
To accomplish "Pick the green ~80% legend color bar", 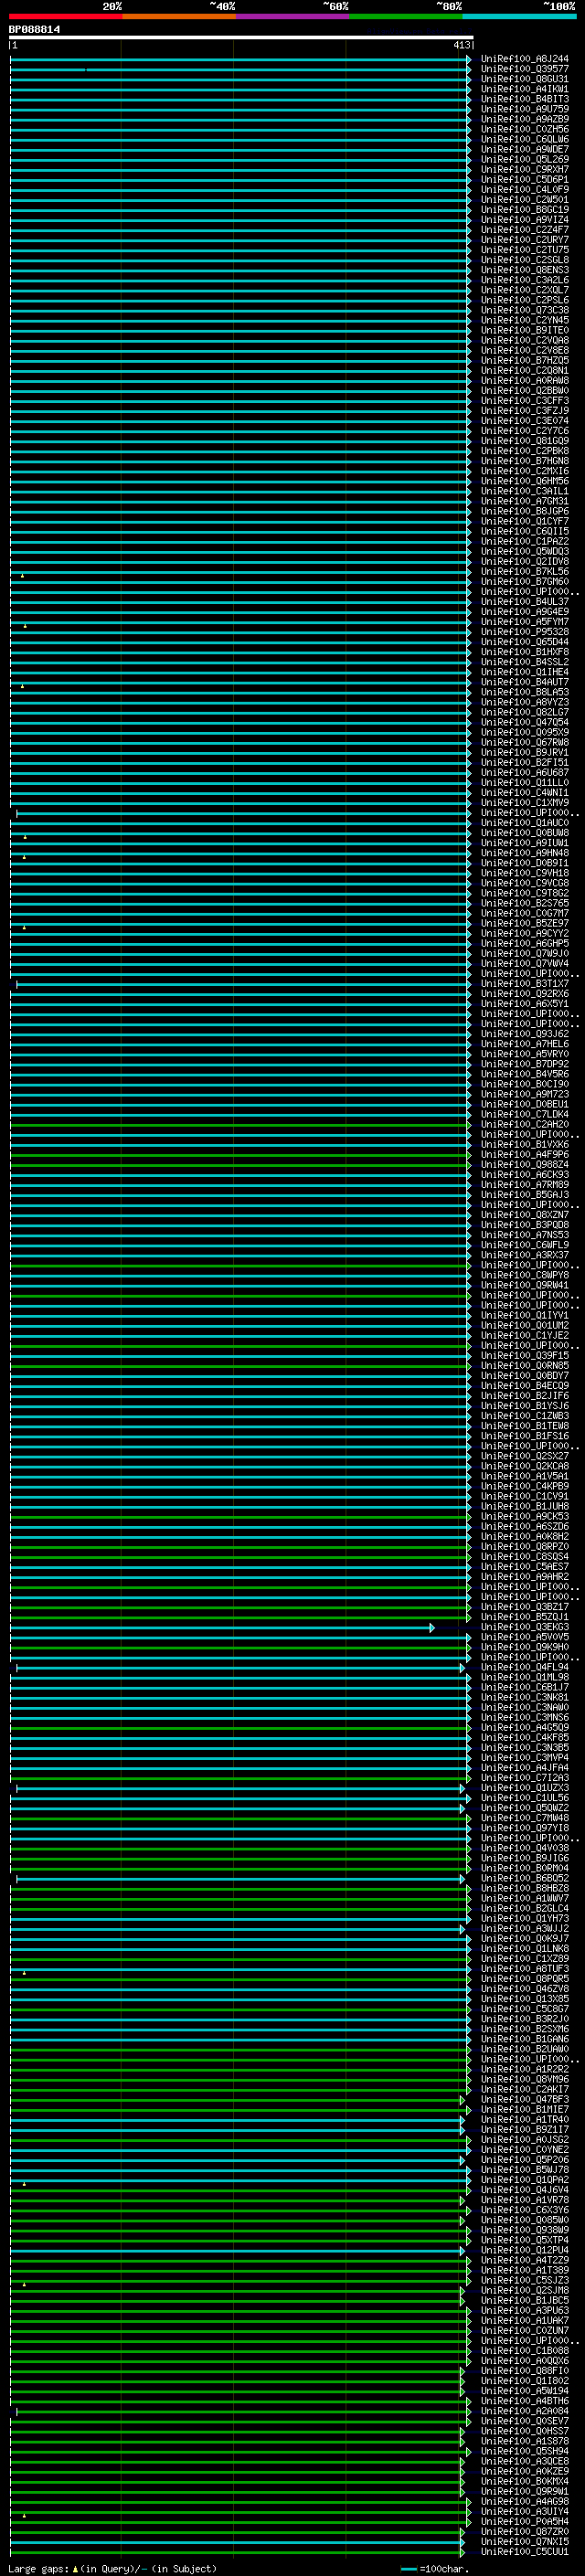I will (405, 16).
